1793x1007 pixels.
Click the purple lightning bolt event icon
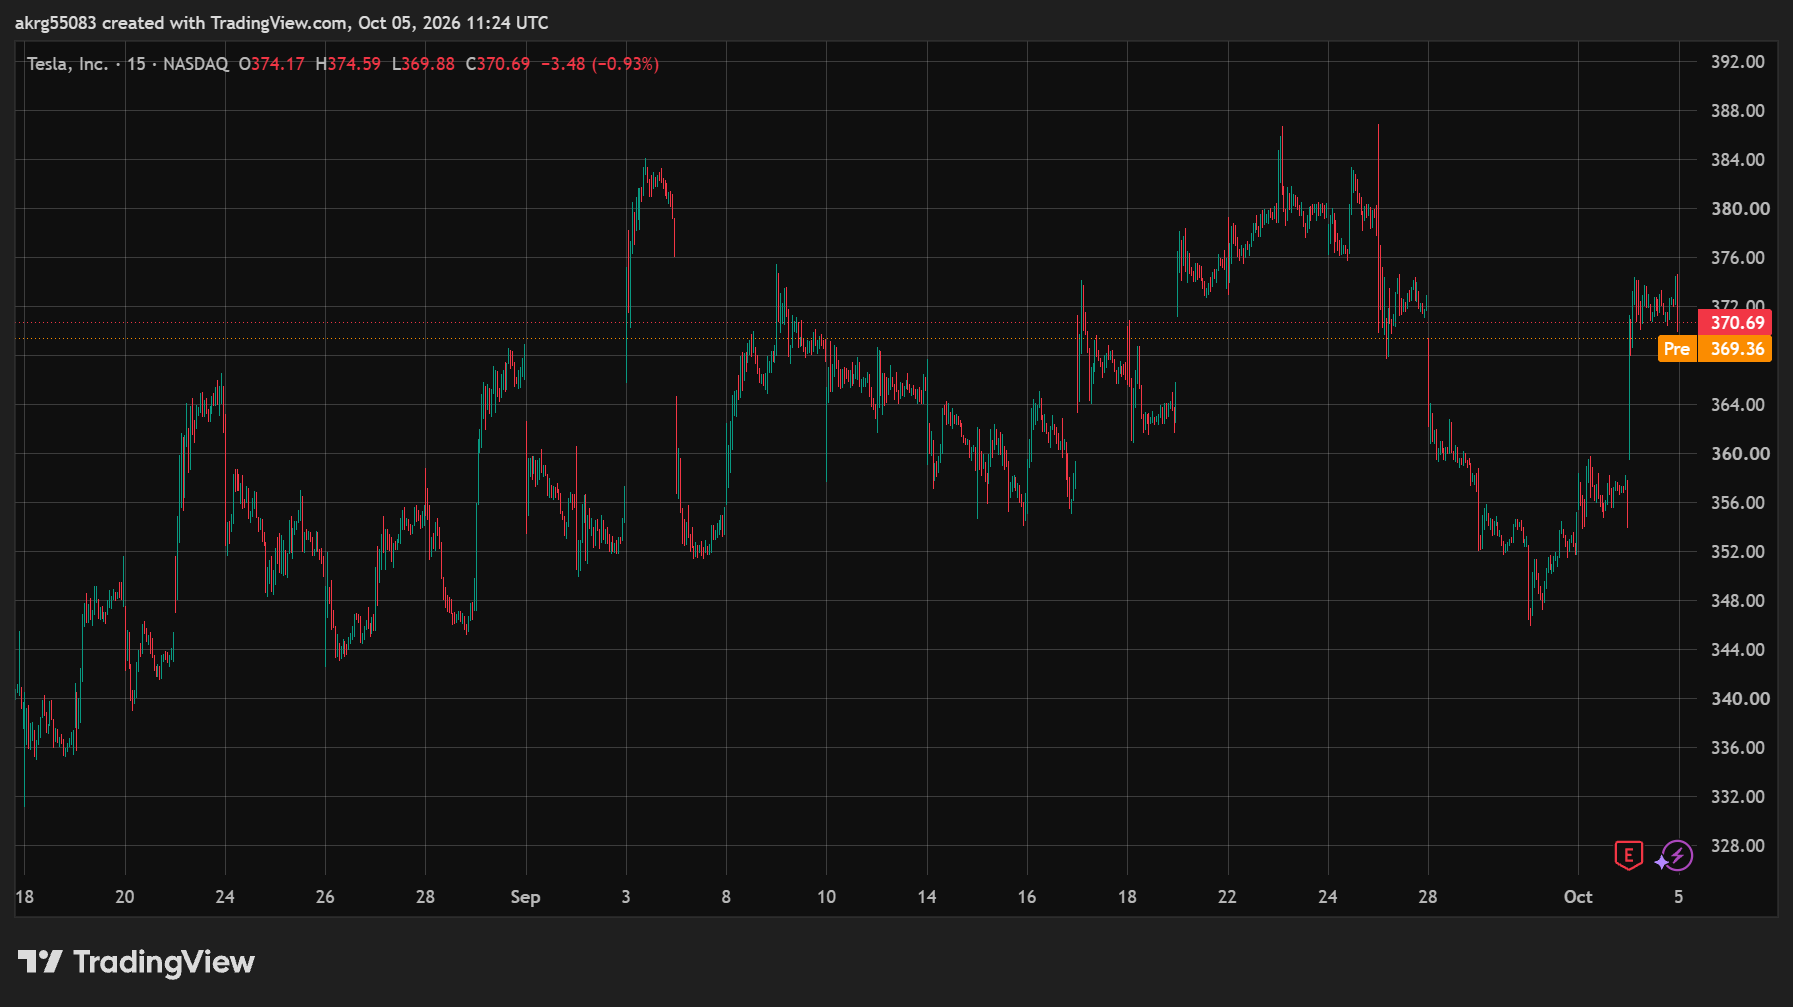point(1675,856)
